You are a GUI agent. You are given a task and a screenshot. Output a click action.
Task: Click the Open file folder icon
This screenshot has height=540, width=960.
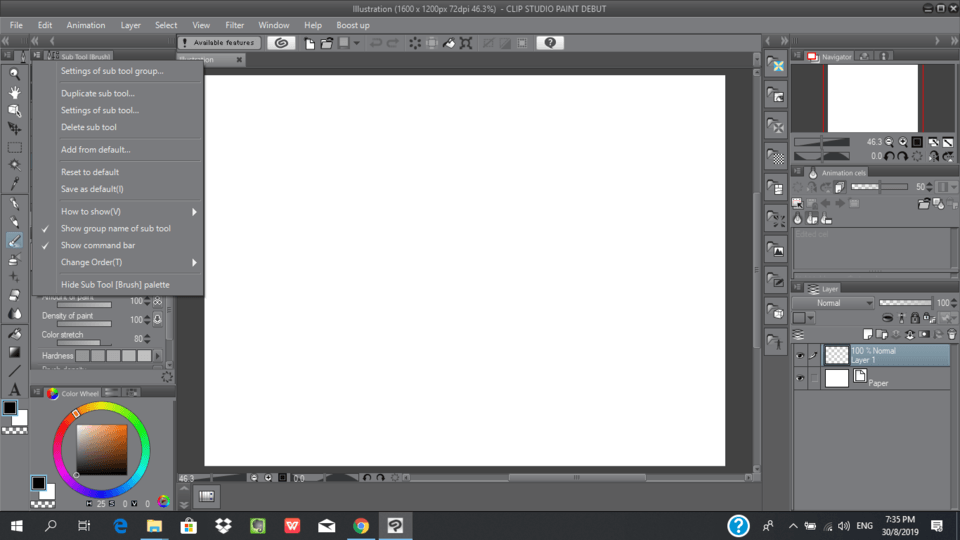[x=326, y=43]
